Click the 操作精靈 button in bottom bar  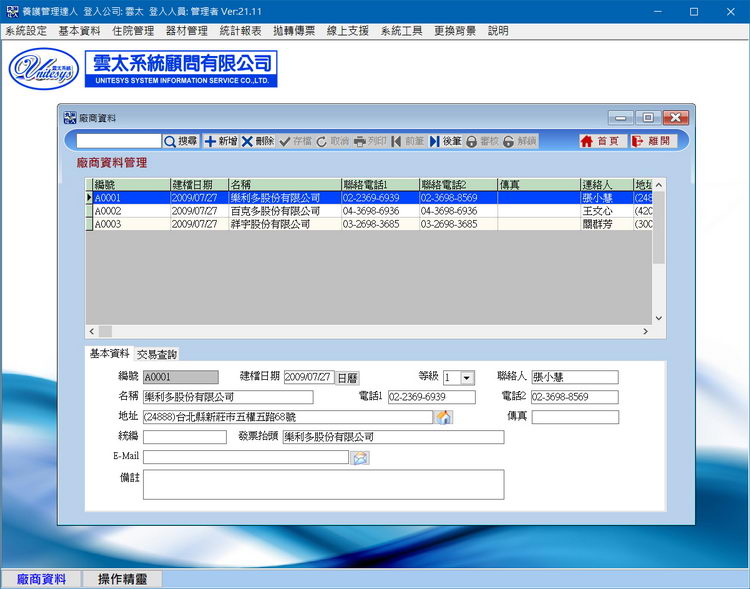(x=122, y=579)
